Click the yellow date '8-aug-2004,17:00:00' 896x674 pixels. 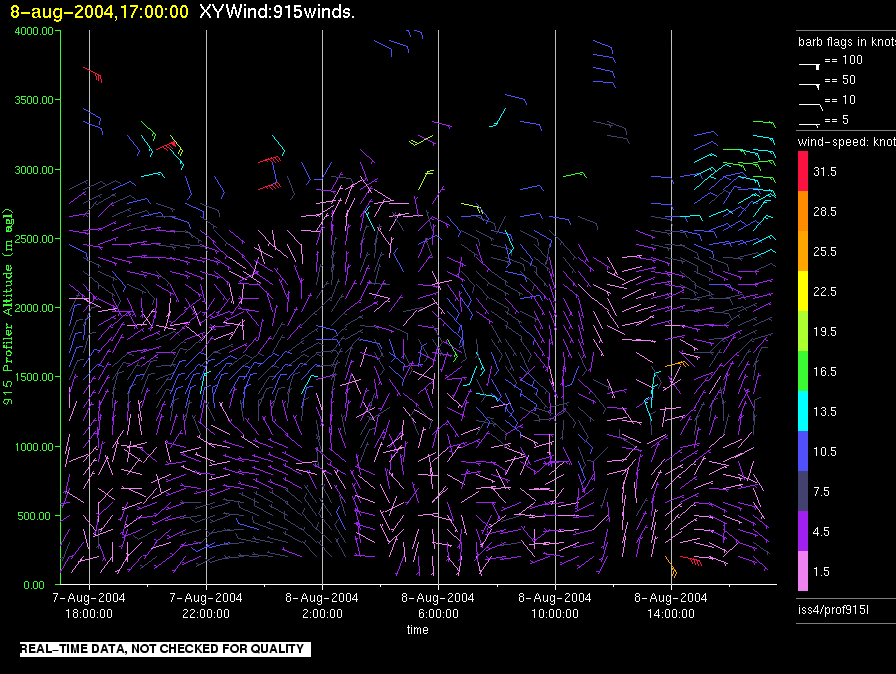tap(99, 11)
